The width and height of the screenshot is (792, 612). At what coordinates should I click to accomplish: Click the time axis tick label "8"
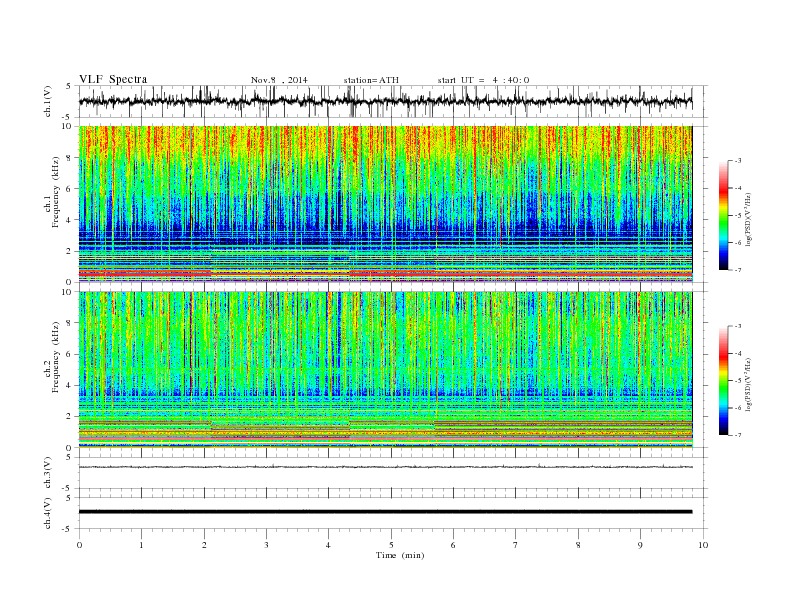click(578, 545)
